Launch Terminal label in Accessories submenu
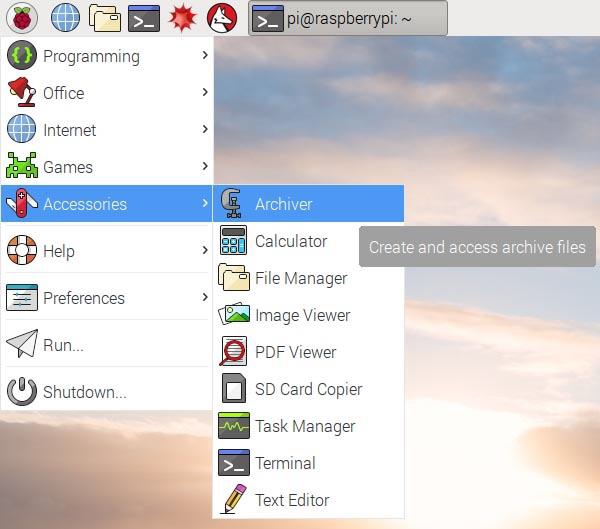The height and width of the screenshot is (529, 600). click(285, 463)
